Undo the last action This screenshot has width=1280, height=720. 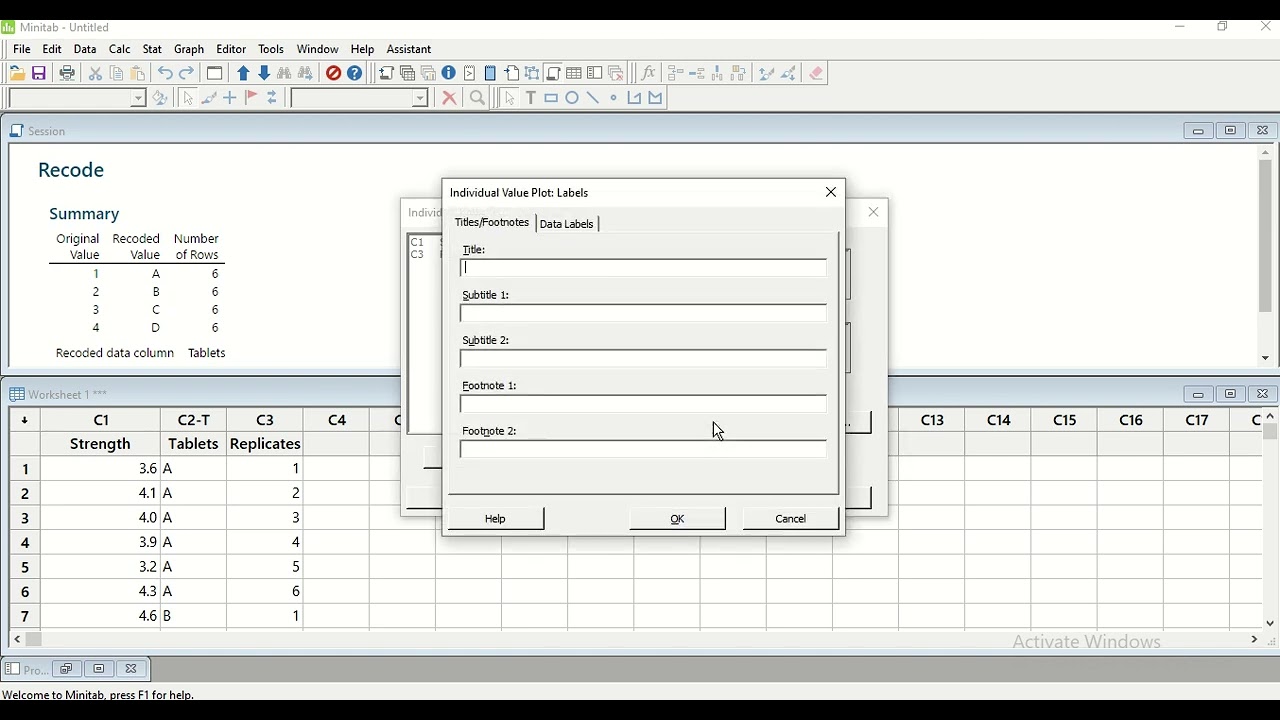click(x=165, y=73)
